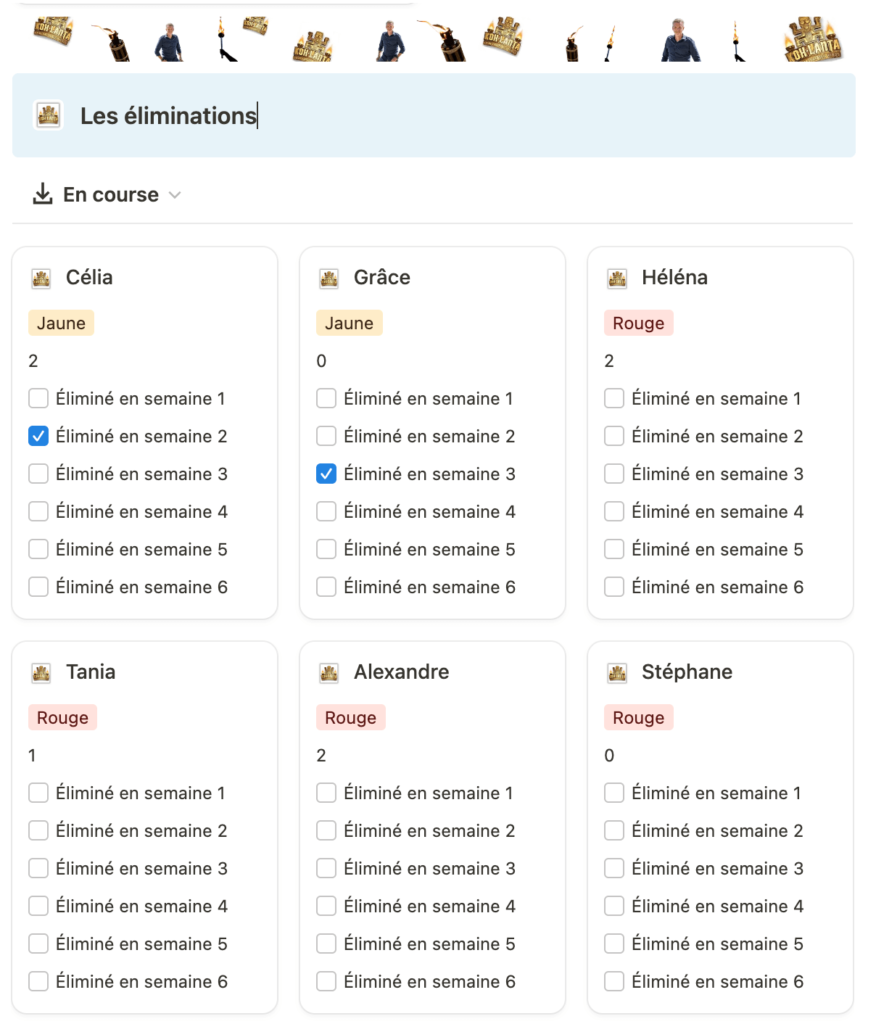Open the Stéphane card title
This screenshot has width=876, height=1024.
(687, 672)
